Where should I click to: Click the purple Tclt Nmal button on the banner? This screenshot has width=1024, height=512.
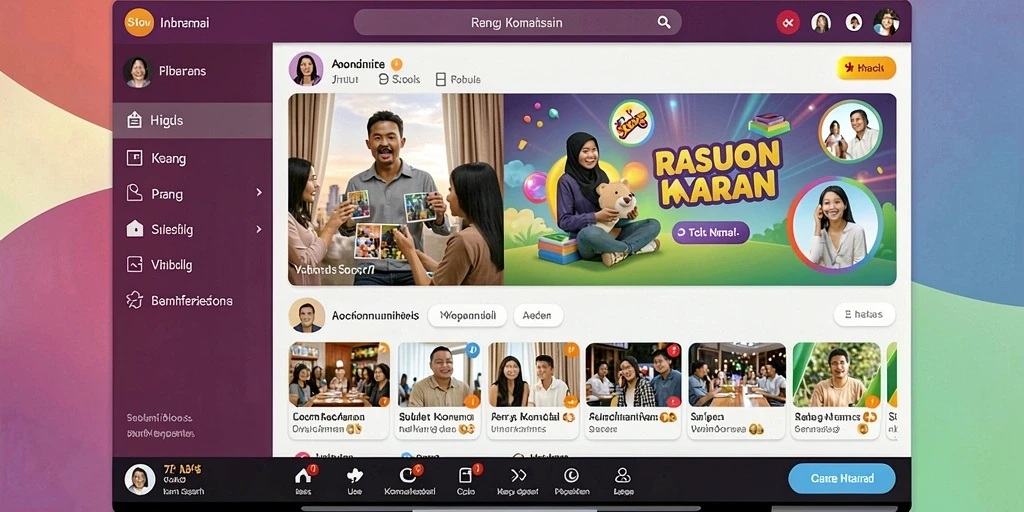711,232
